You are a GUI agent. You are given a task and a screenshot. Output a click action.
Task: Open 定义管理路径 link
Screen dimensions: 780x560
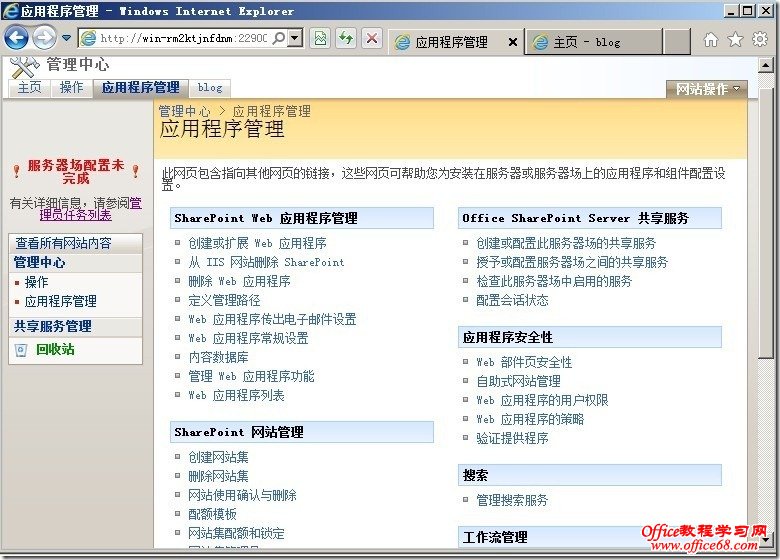224,300
